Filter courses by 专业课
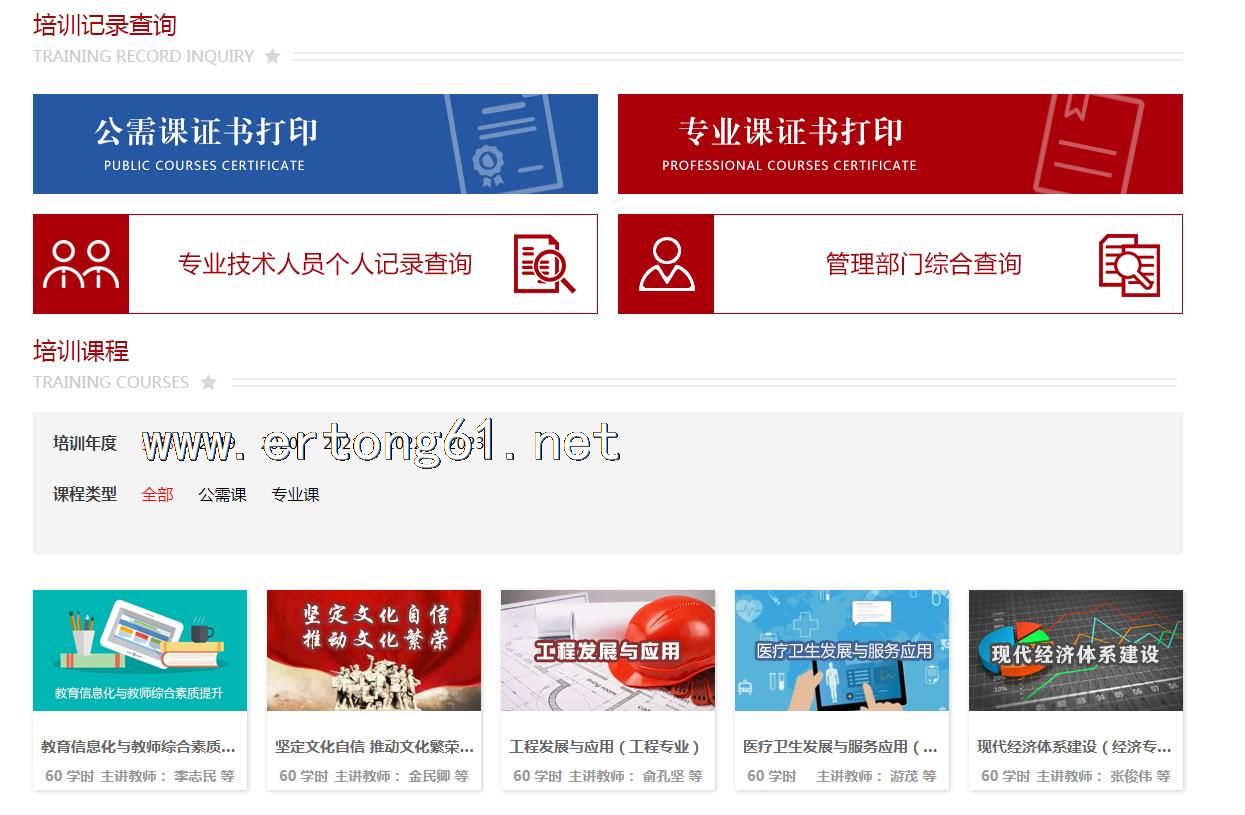Screen dimensions: 1245x815 tap(295, 494)
